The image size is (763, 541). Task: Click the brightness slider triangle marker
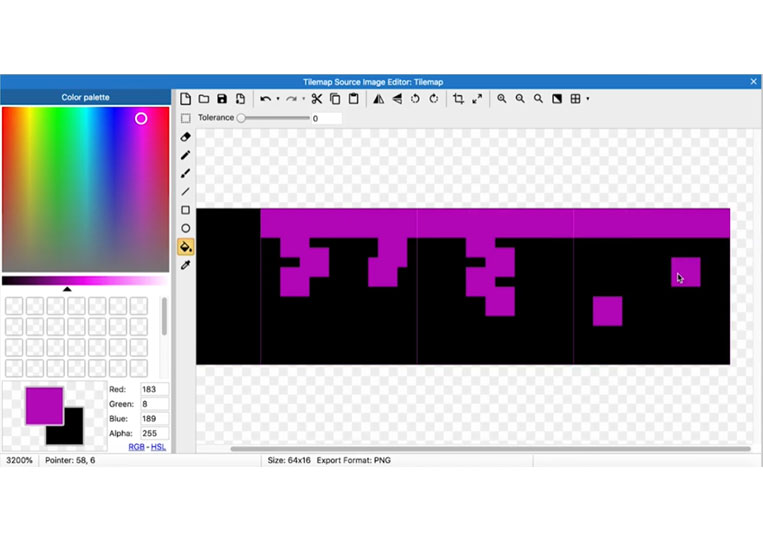pyautogui.click(x=67, y=289)
